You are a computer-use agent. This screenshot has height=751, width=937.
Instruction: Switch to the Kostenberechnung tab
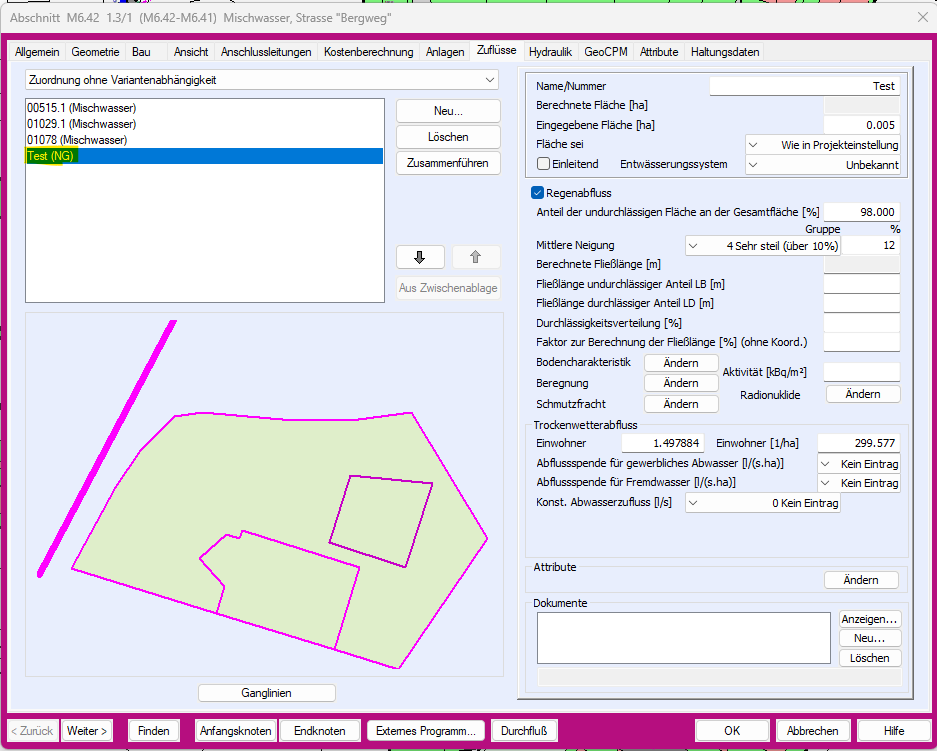(368, 52)
